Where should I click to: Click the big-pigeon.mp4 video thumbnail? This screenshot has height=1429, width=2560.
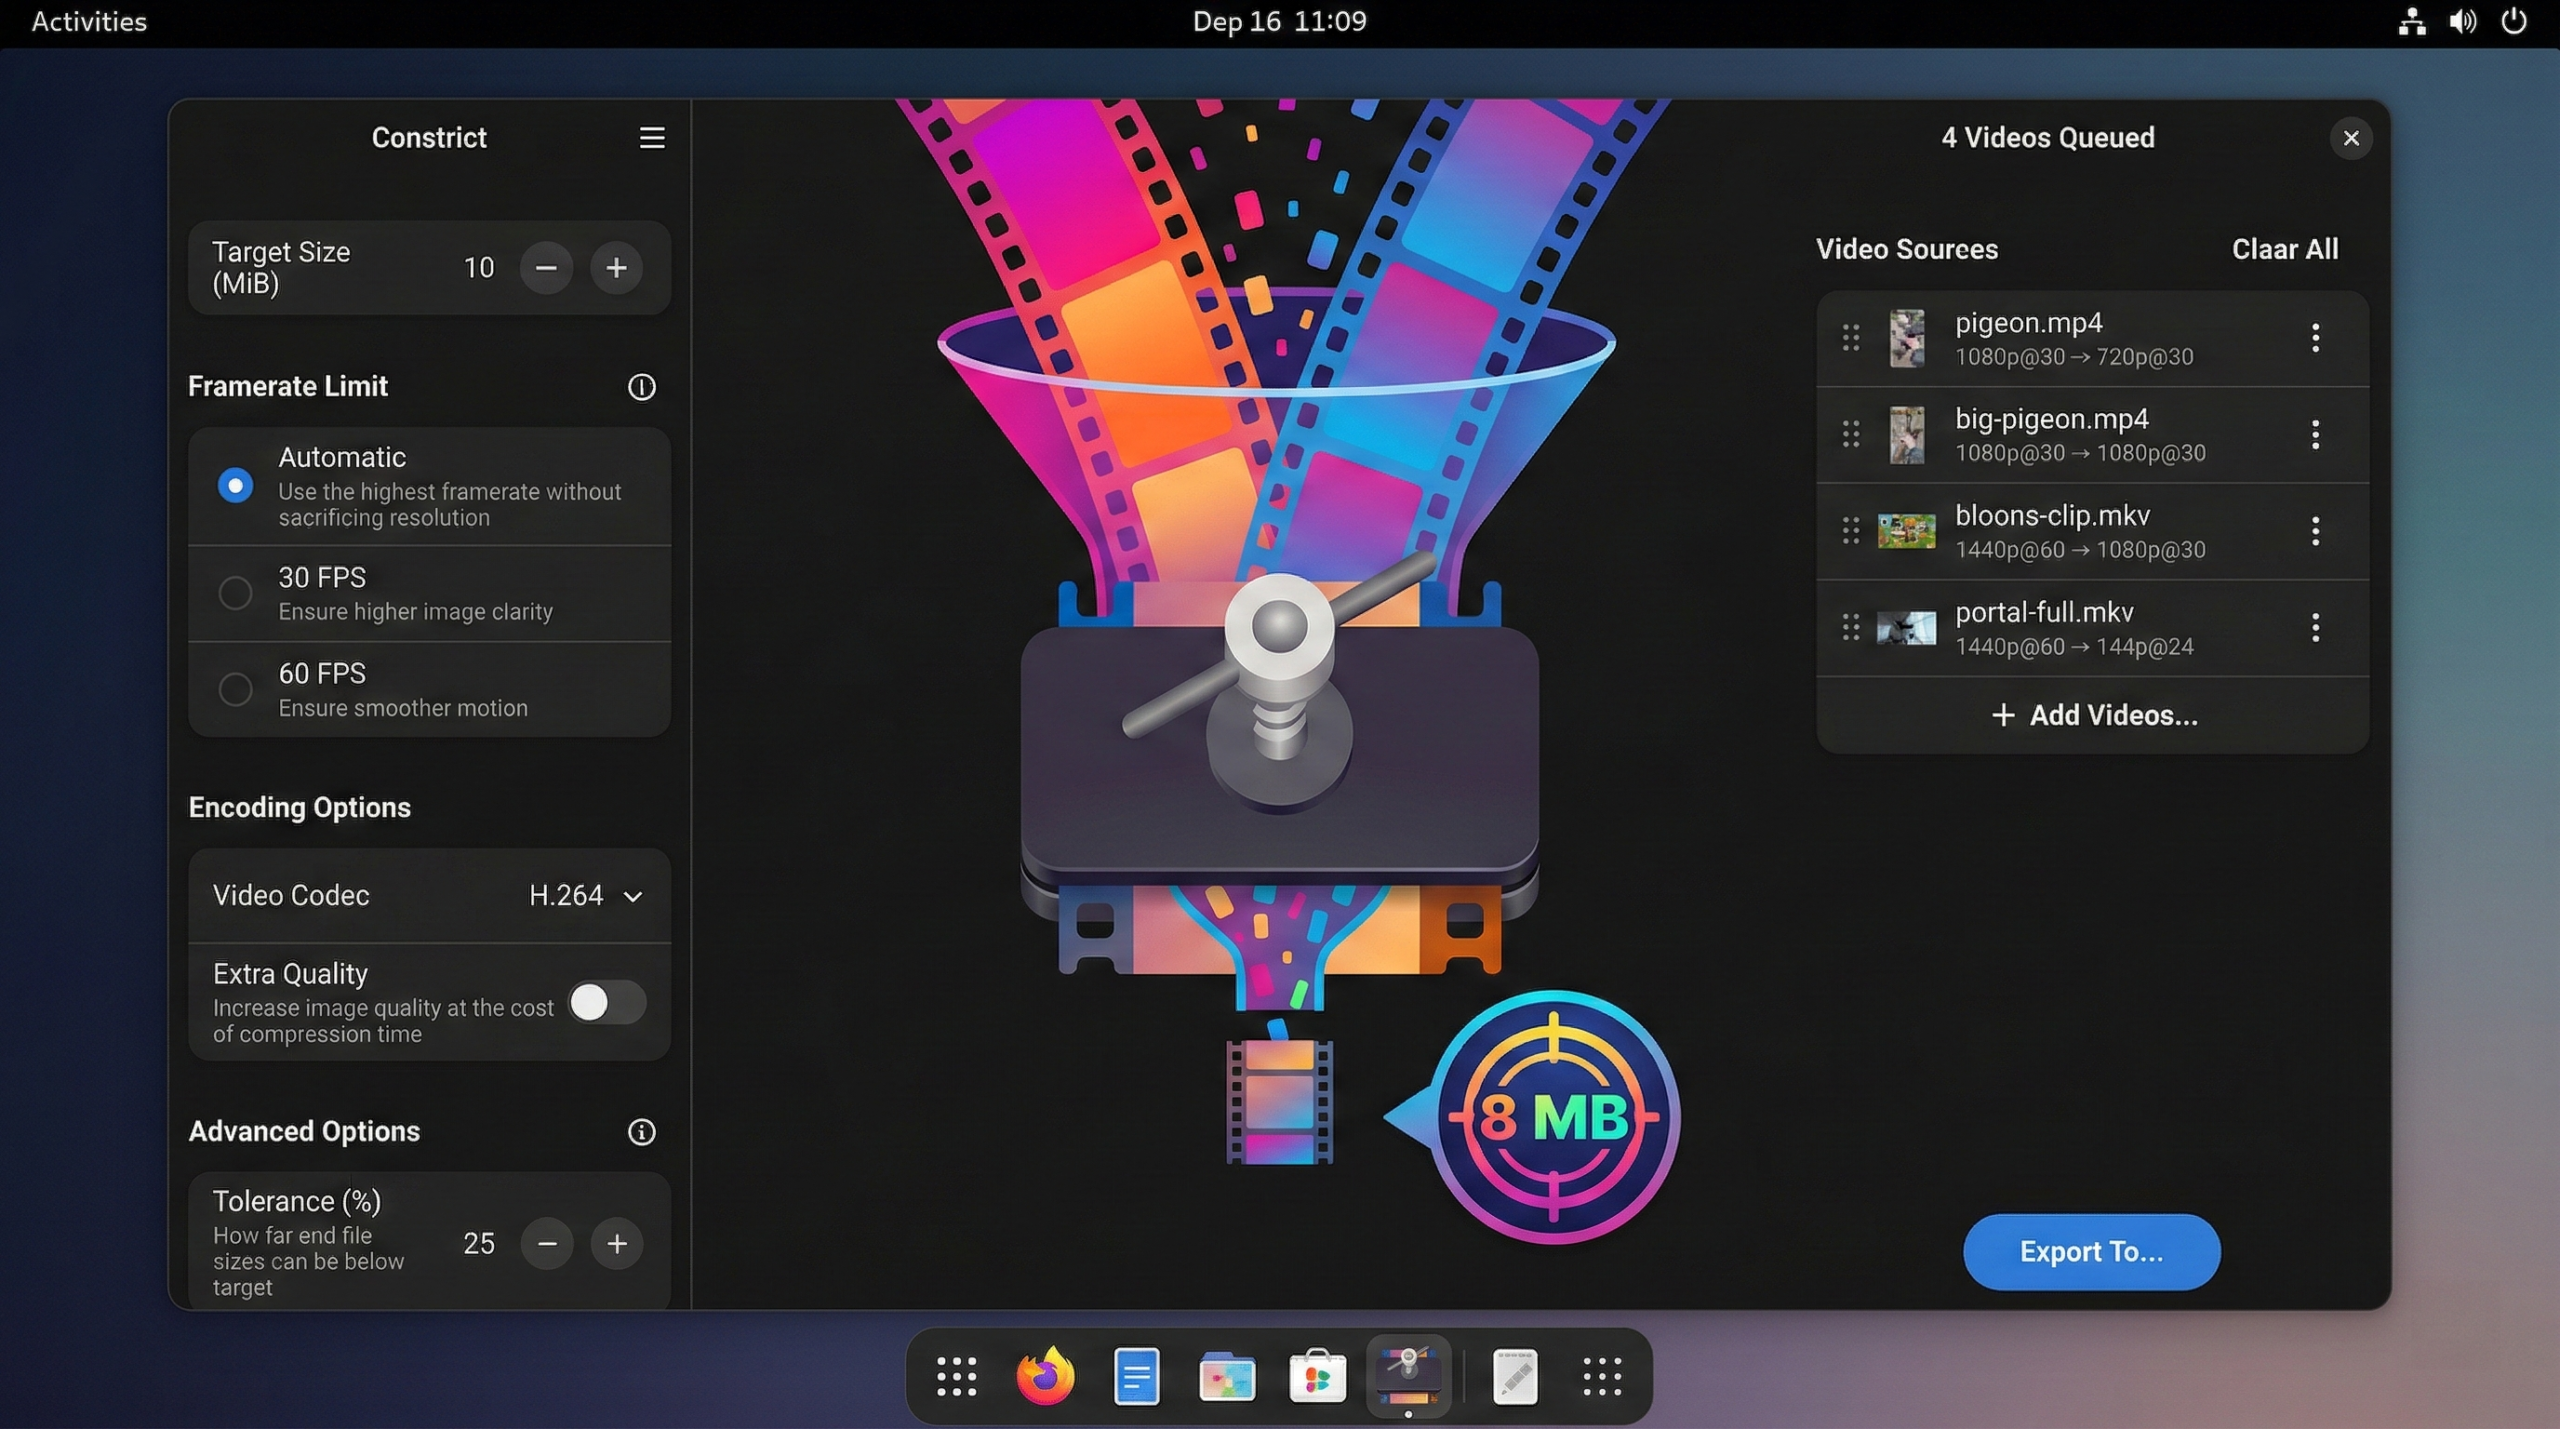[1906, 435]
